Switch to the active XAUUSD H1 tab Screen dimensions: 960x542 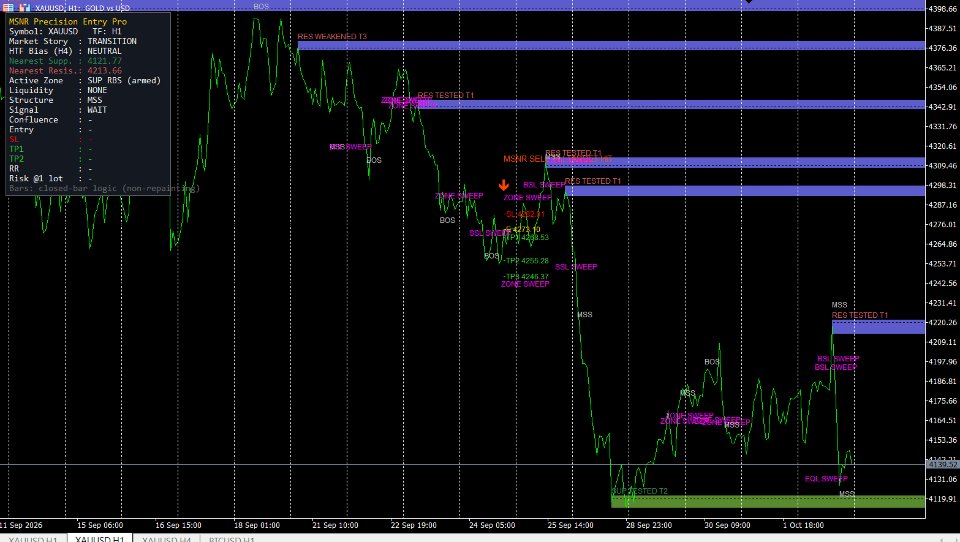(x=100, y=539)
